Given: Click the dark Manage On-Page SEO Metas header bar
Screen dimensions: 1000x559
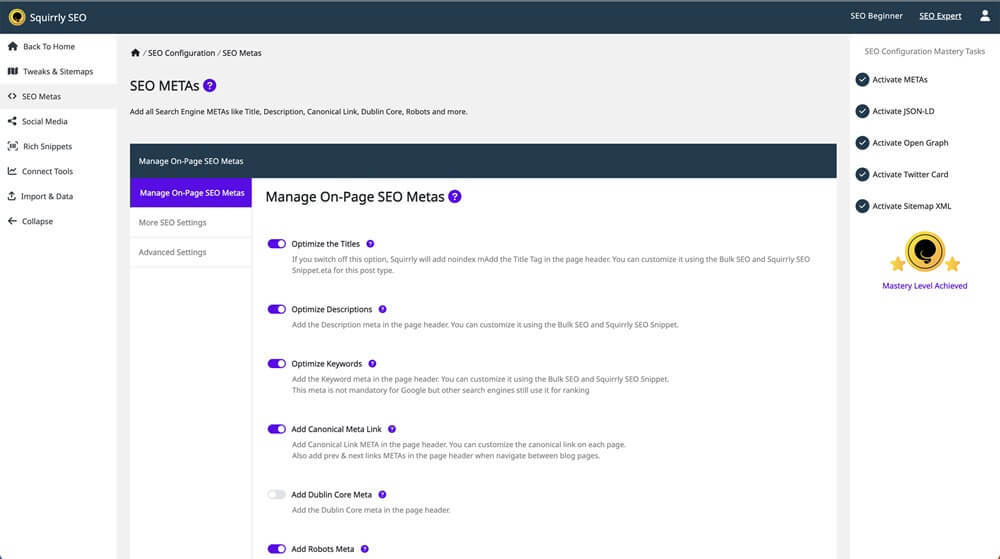Looking at the screenshot, I should [483, 161].
